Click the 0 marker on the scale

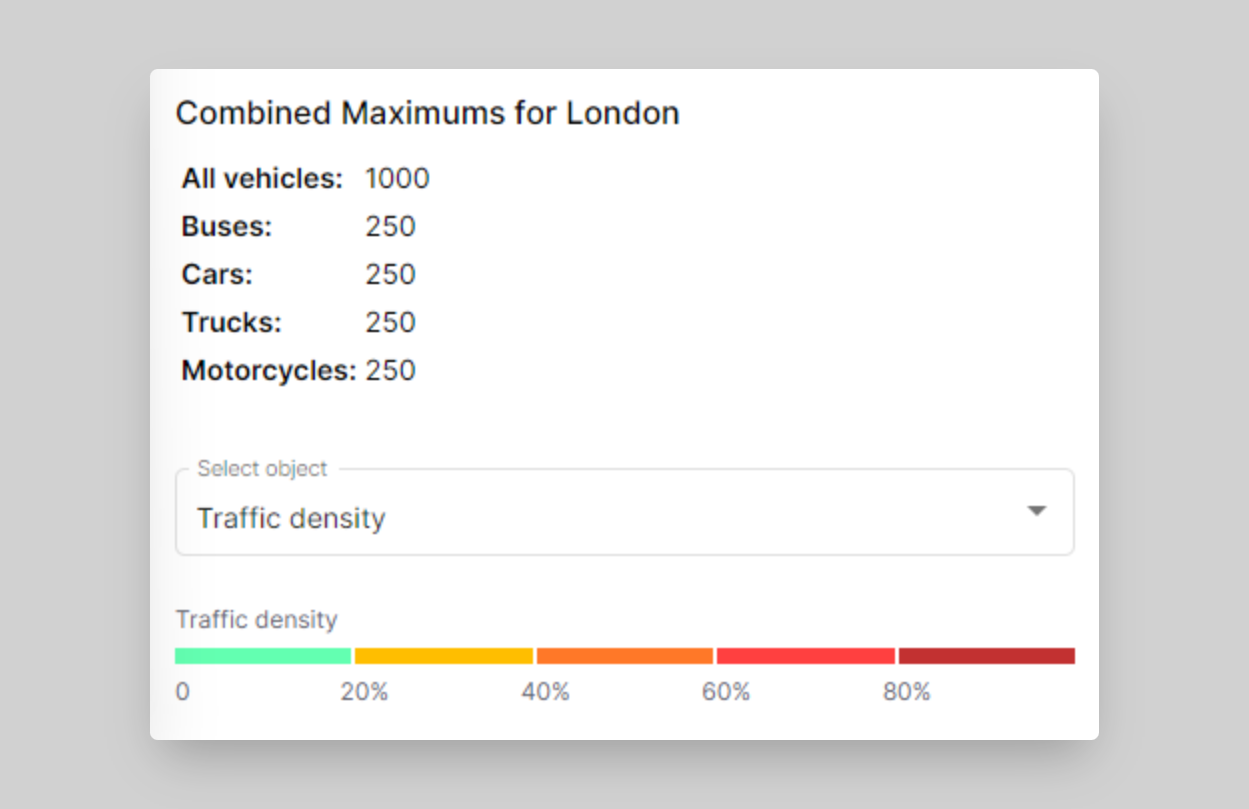(x=183, y=690)
